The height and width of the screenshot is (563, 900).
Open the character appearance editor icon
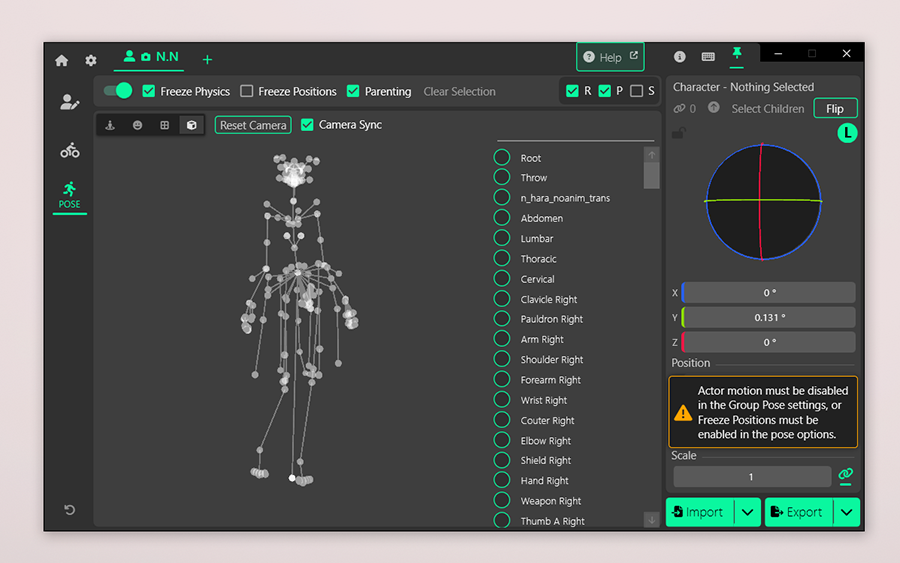pyautogui.click(x=69, y=102)
